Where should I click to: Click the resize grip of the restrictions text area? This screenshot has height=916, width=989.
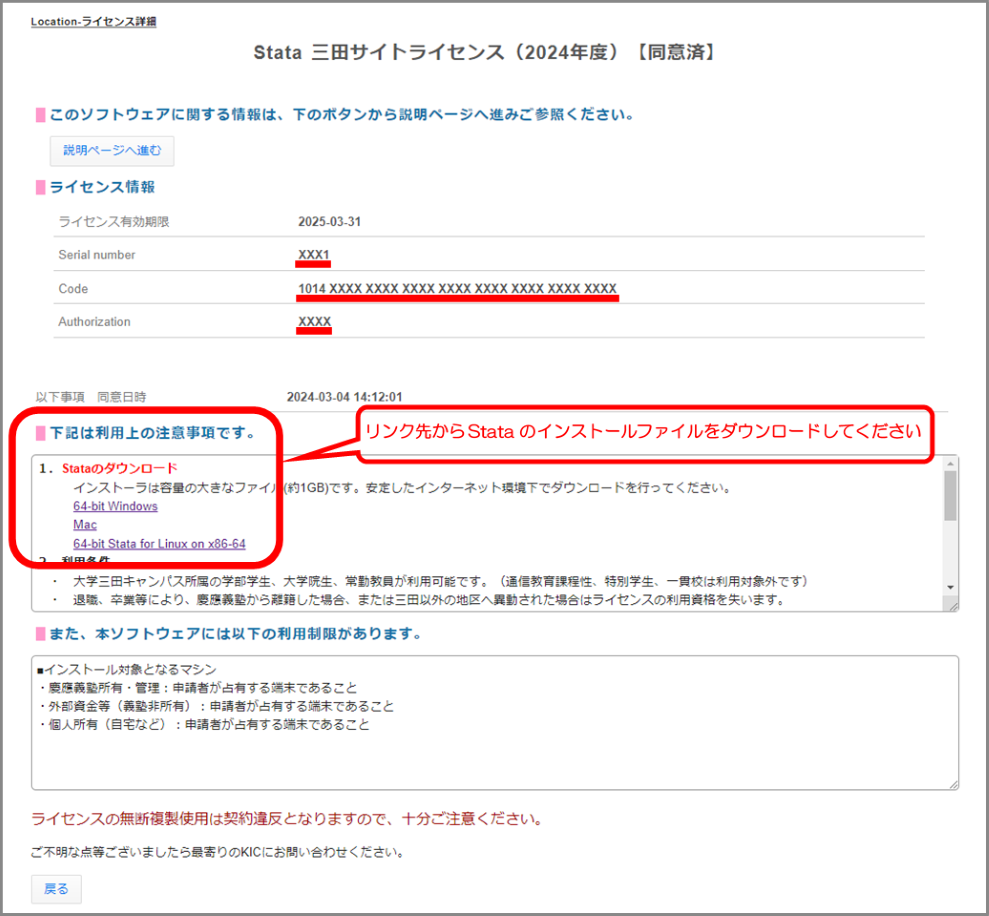tap(953, 784)
